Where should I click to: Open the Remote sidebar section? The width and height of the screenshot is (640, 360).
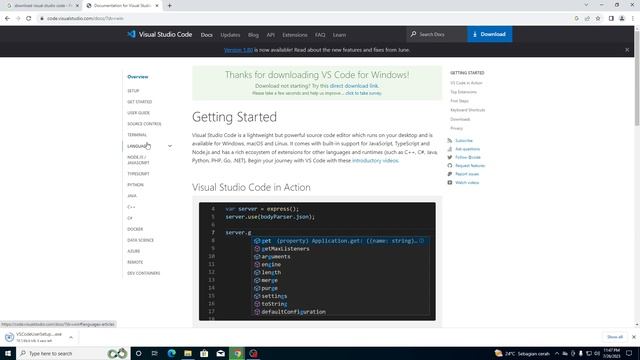(135, 262)
